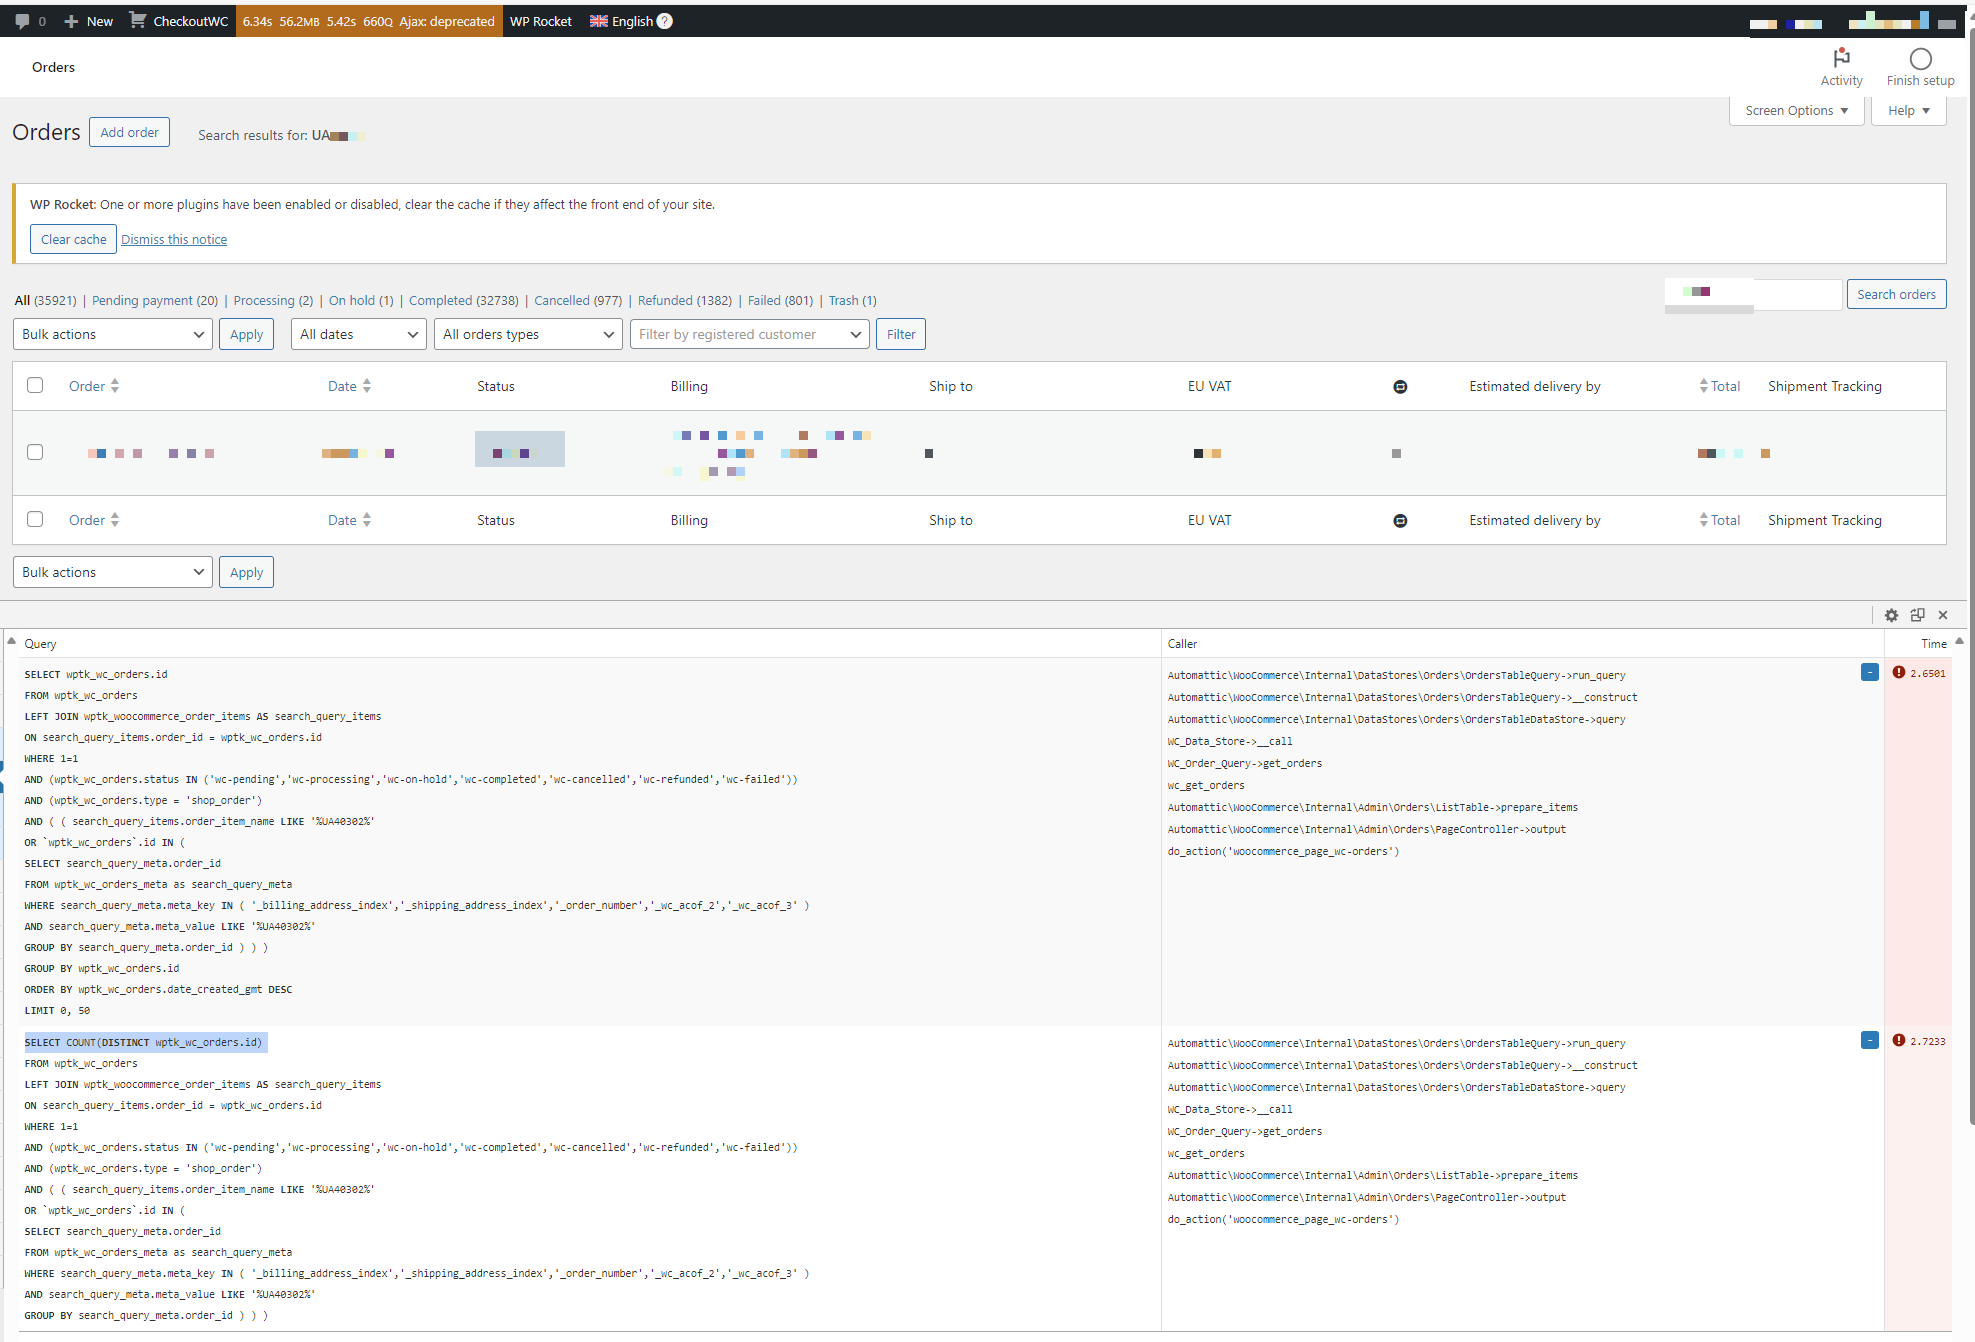Expand the All dates filter dropdown
Viewport: 1975px width, 1342px height.
pyautogui.click(x=359, y=334)
